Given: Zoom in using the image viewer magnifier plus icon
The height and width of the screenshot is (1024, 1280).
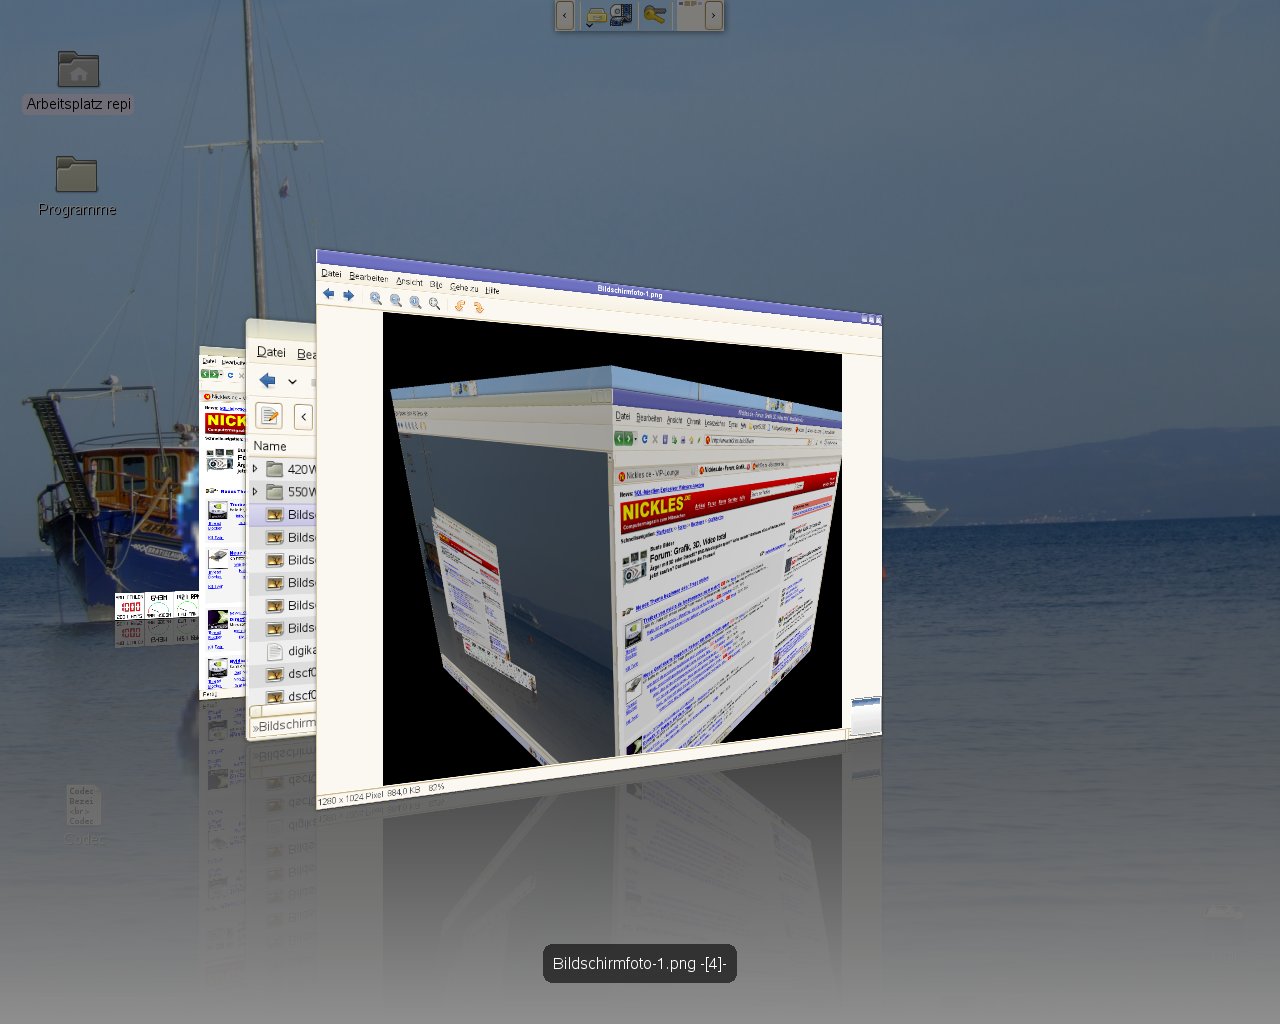Looking at the screenshot, I should (x=376, y=298).
